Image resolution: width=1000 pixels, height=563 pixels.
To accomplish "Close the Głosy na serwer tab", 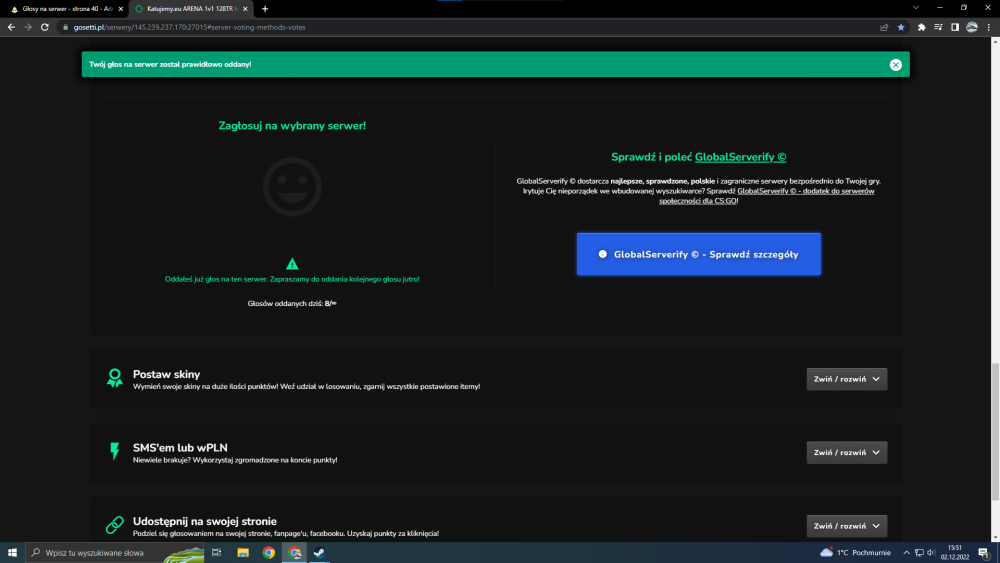I will coord(121,9).
